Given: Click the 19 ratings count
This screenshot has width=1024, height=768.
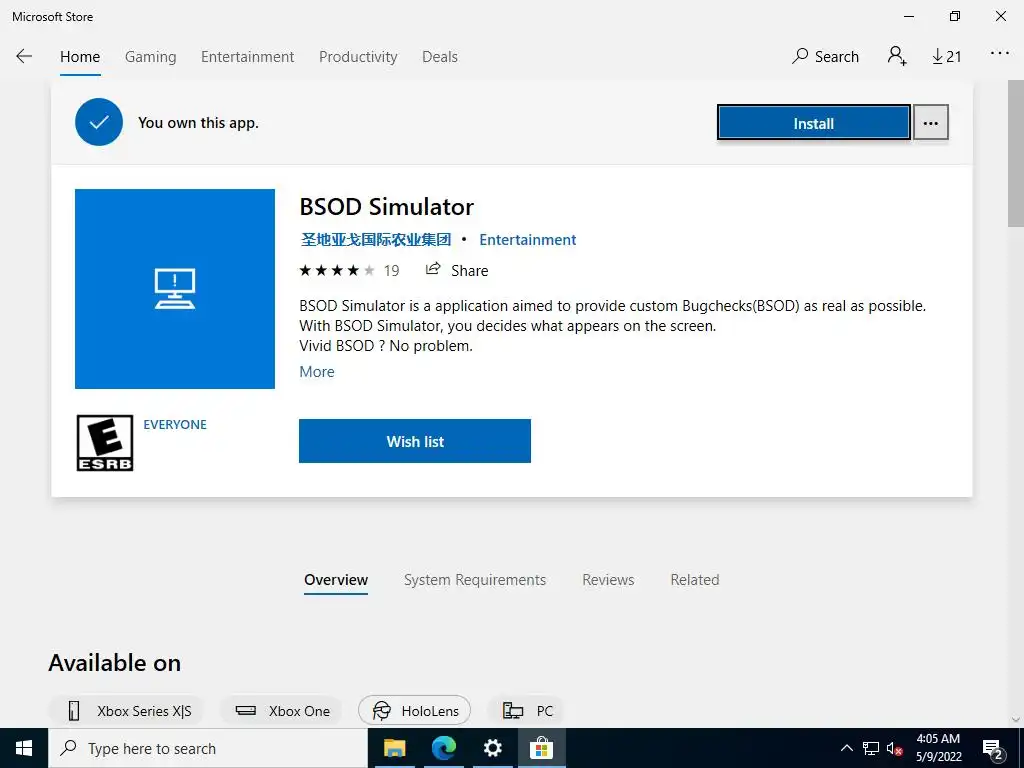Looking at the screenshot, I should tap(391, 270).
